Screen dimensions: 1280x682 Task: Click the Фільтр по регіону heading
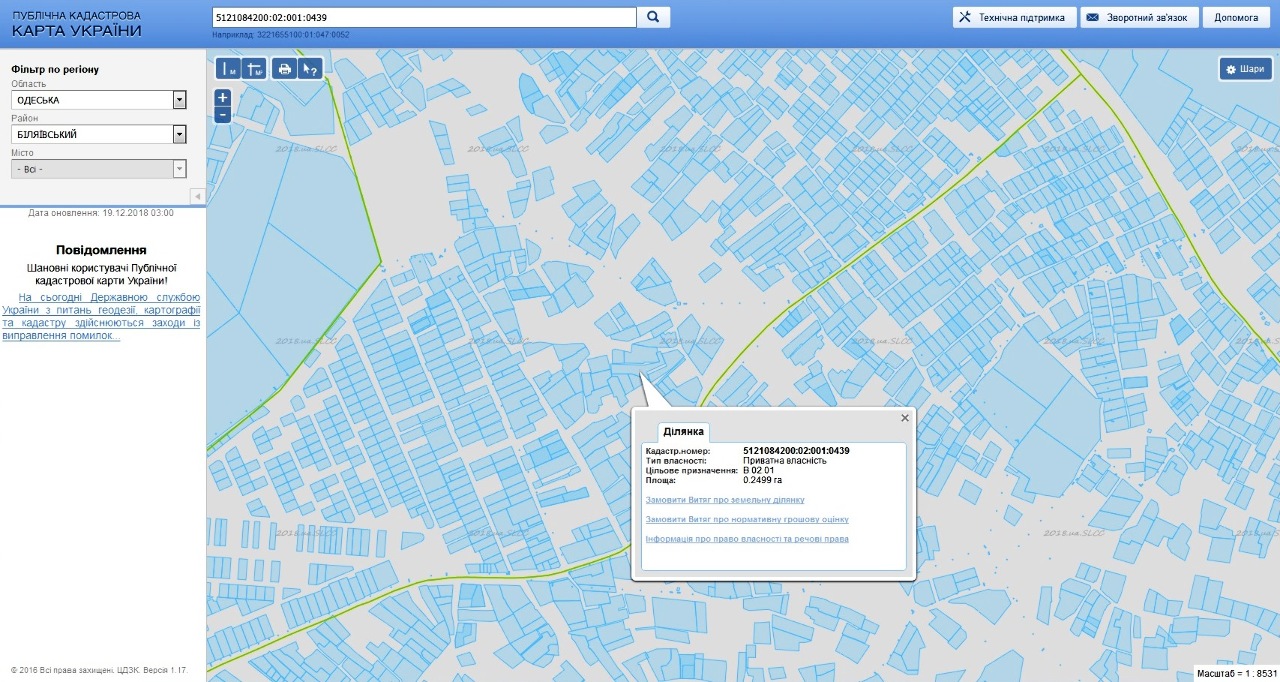[x=55, y=69]
